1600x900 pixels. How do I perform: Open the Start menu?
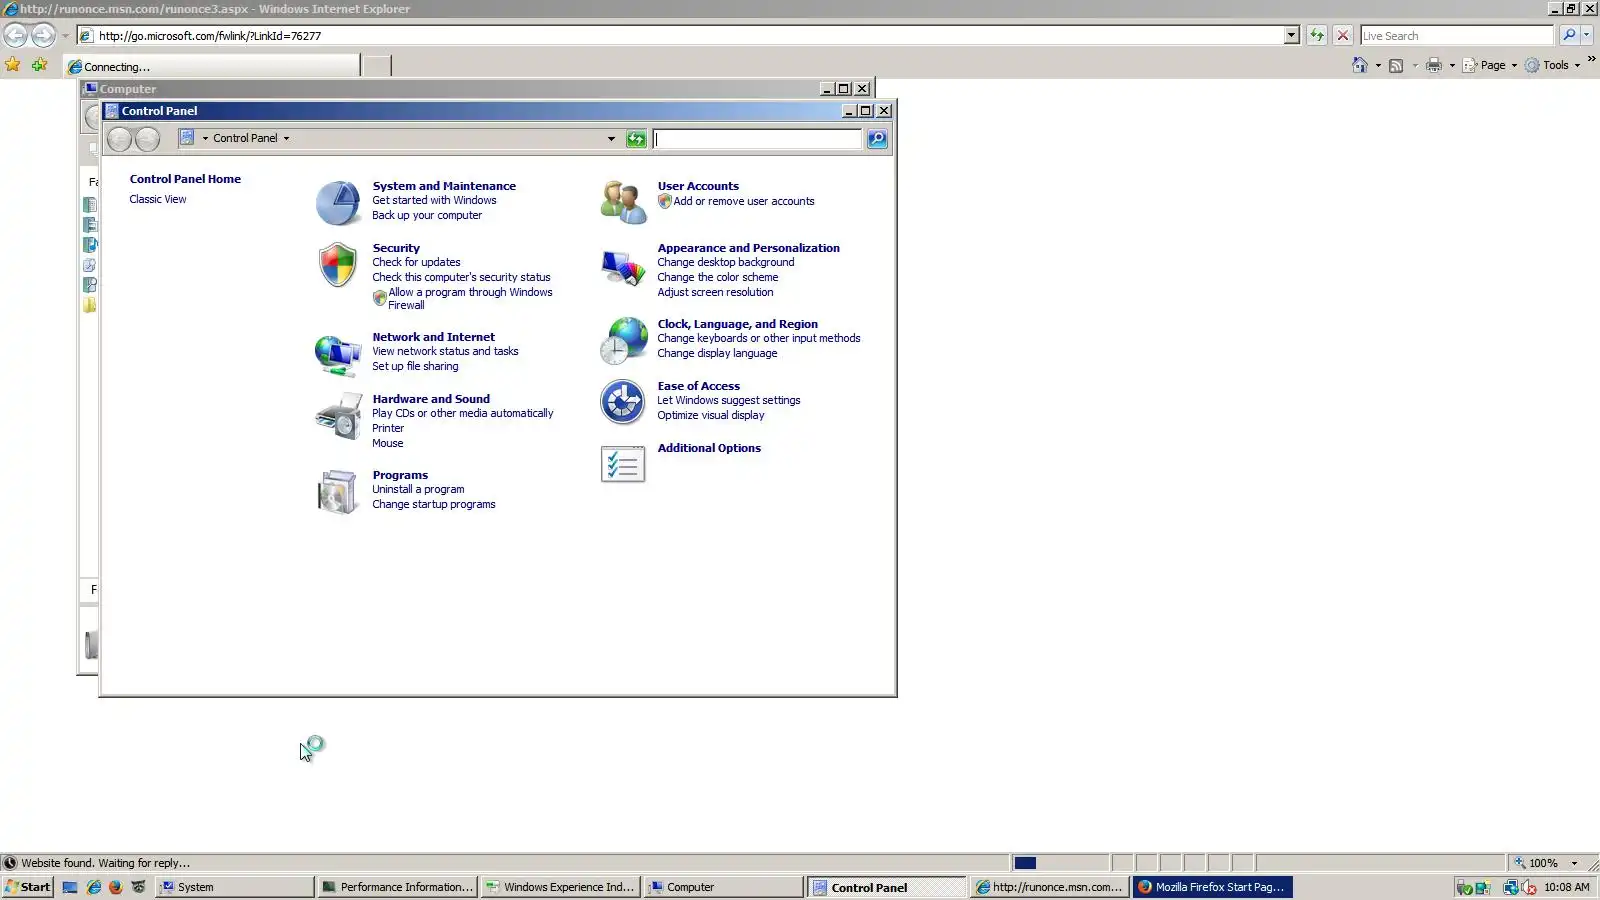pyautogui.click(x=28, y=887)
